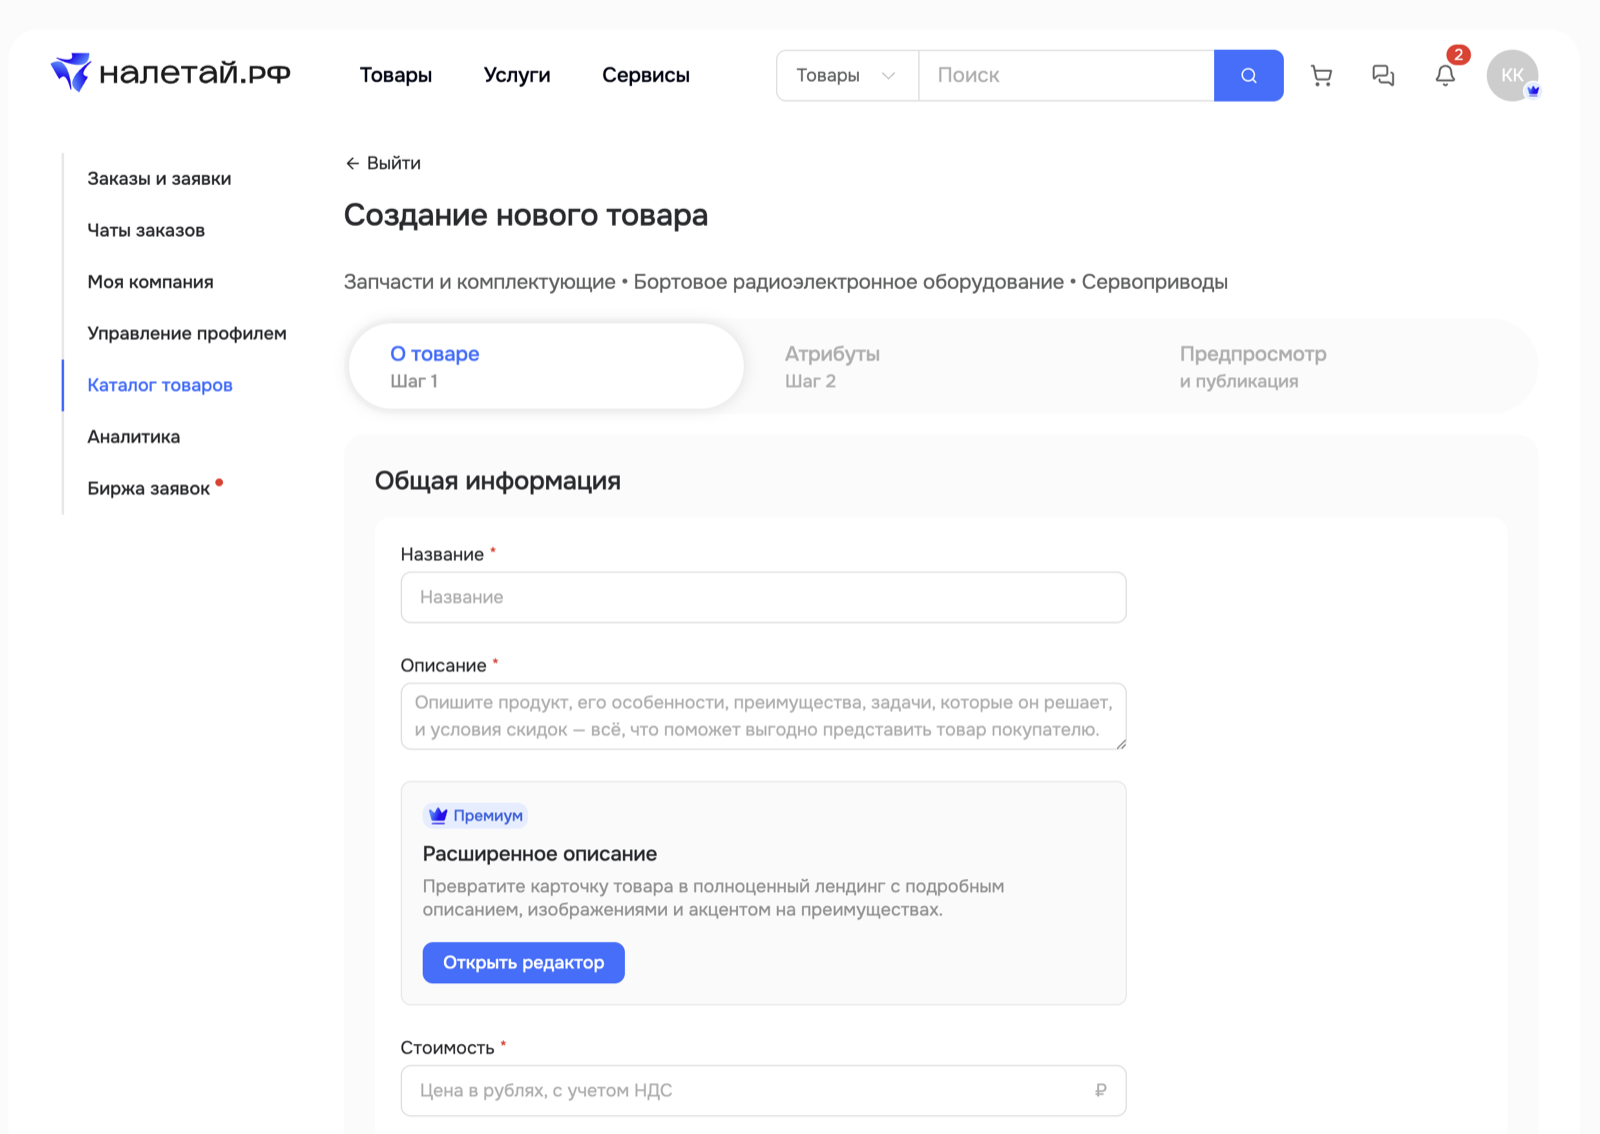Click the налетай.рф logo
Viewport: 1600px width, 1134px height.
170,73
